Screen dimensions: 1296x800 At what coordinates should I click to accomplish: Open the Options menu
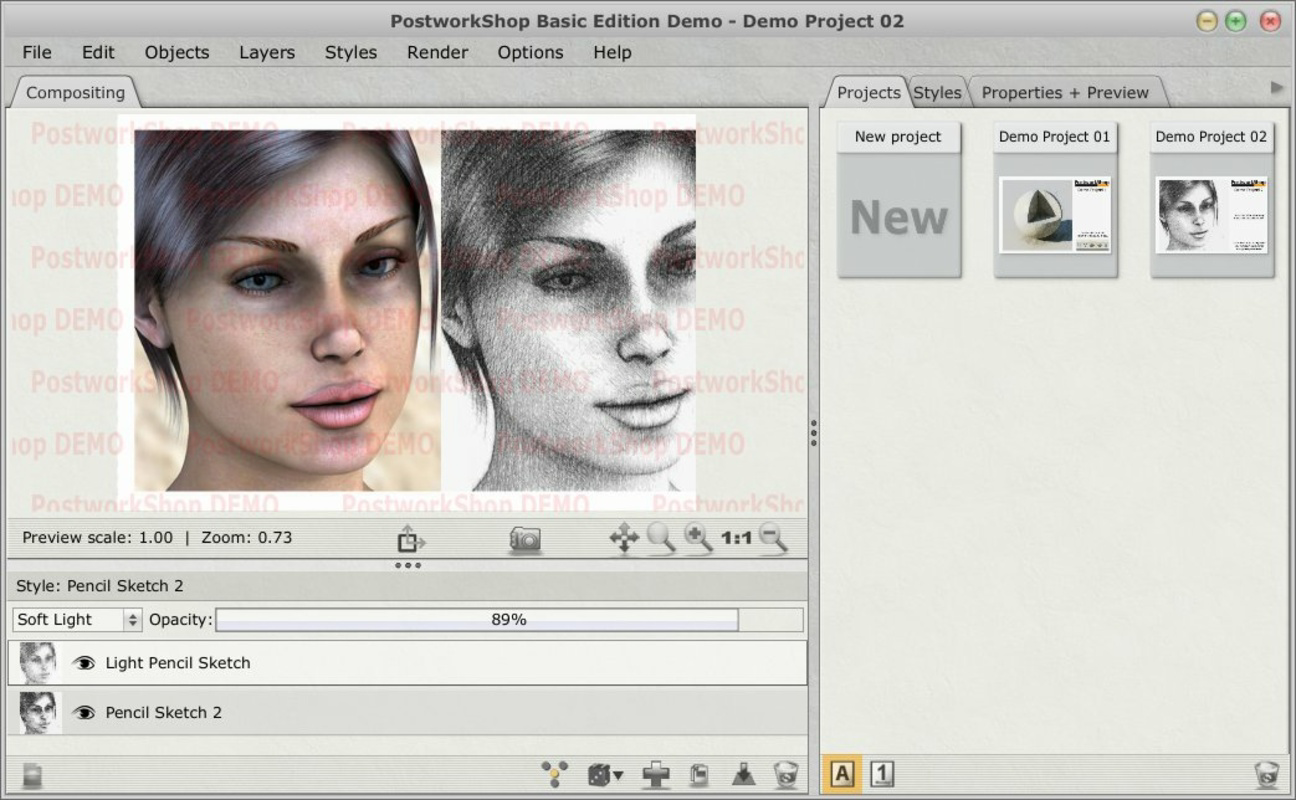pos(530,52)
